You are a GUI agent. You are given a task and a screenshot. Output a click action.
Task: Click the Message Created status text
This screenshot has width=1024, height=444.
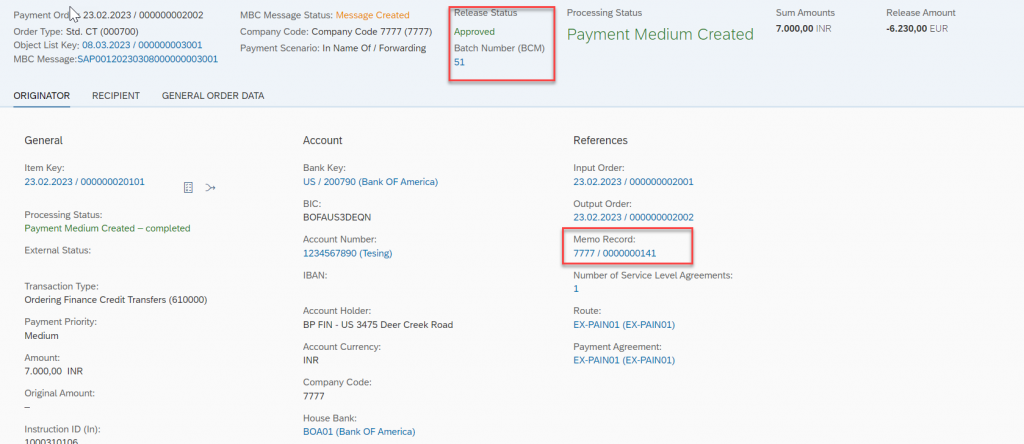[373, 15]
